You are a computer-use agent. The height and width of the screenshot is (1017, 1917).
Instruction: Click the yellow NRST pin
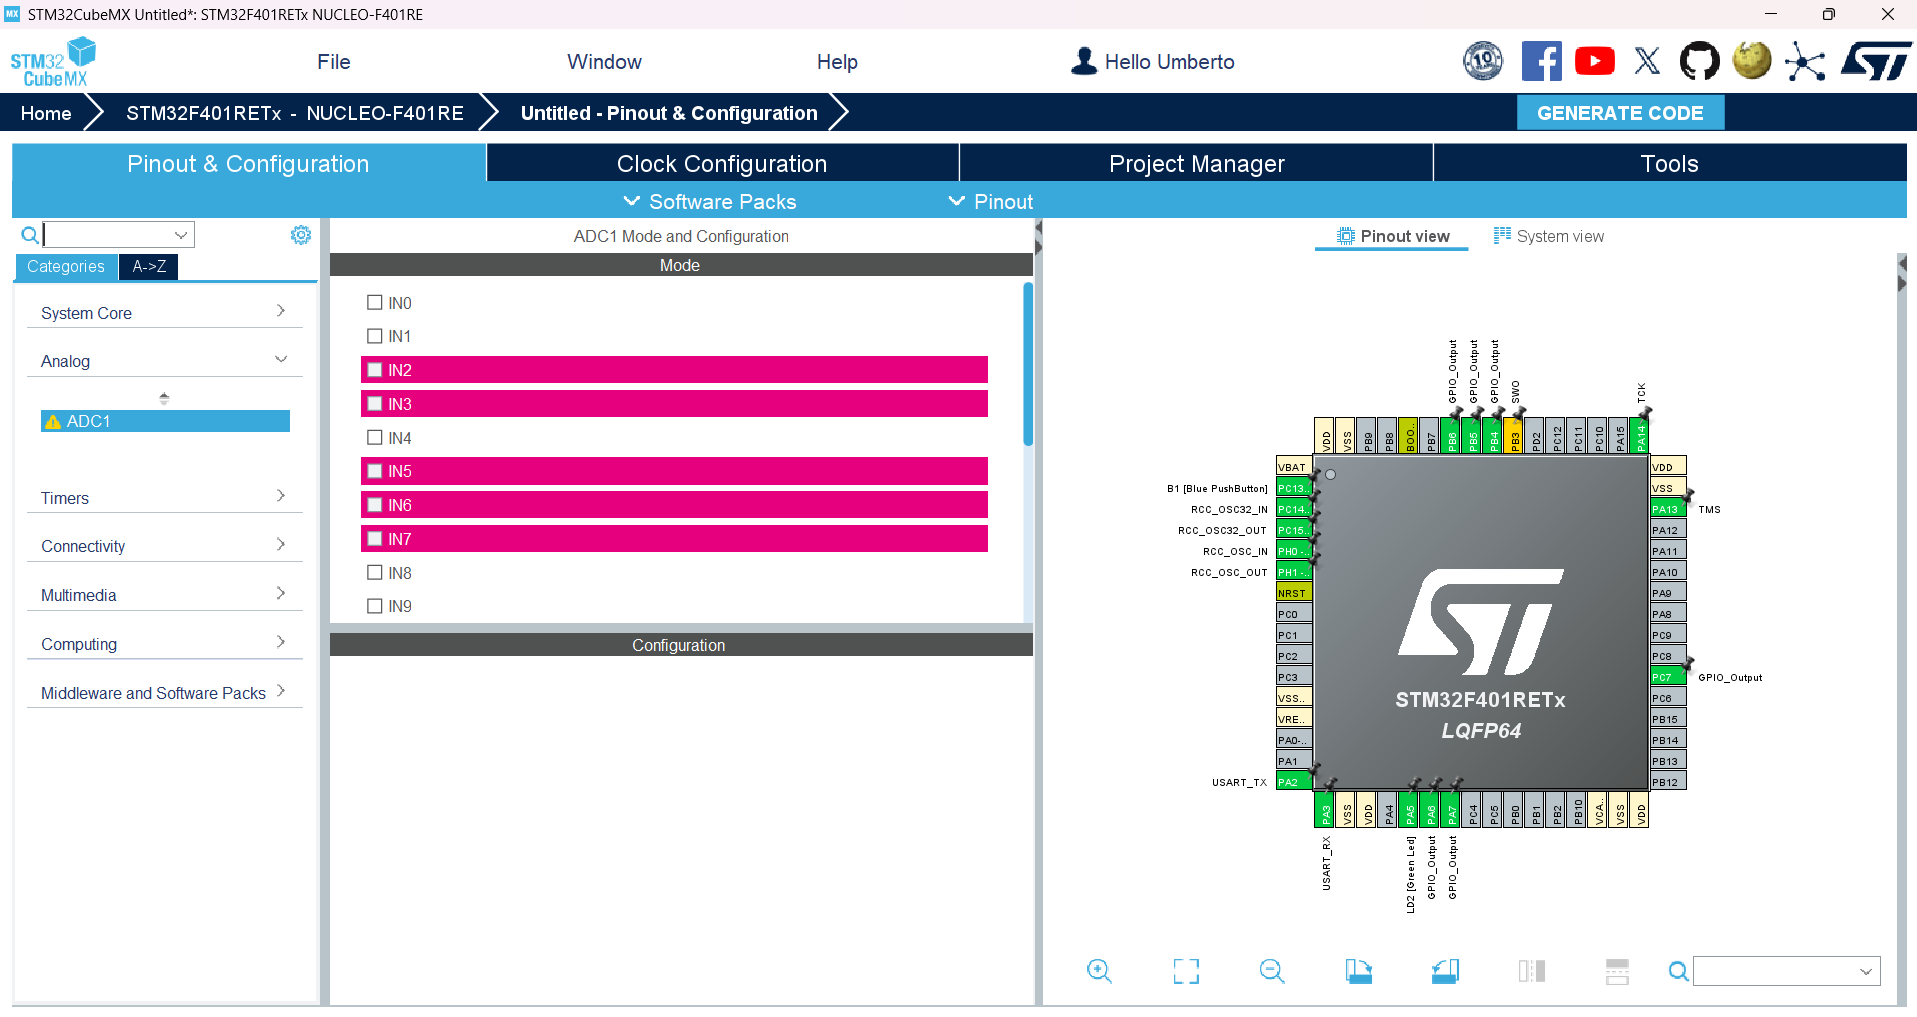tap(1294, 593)
